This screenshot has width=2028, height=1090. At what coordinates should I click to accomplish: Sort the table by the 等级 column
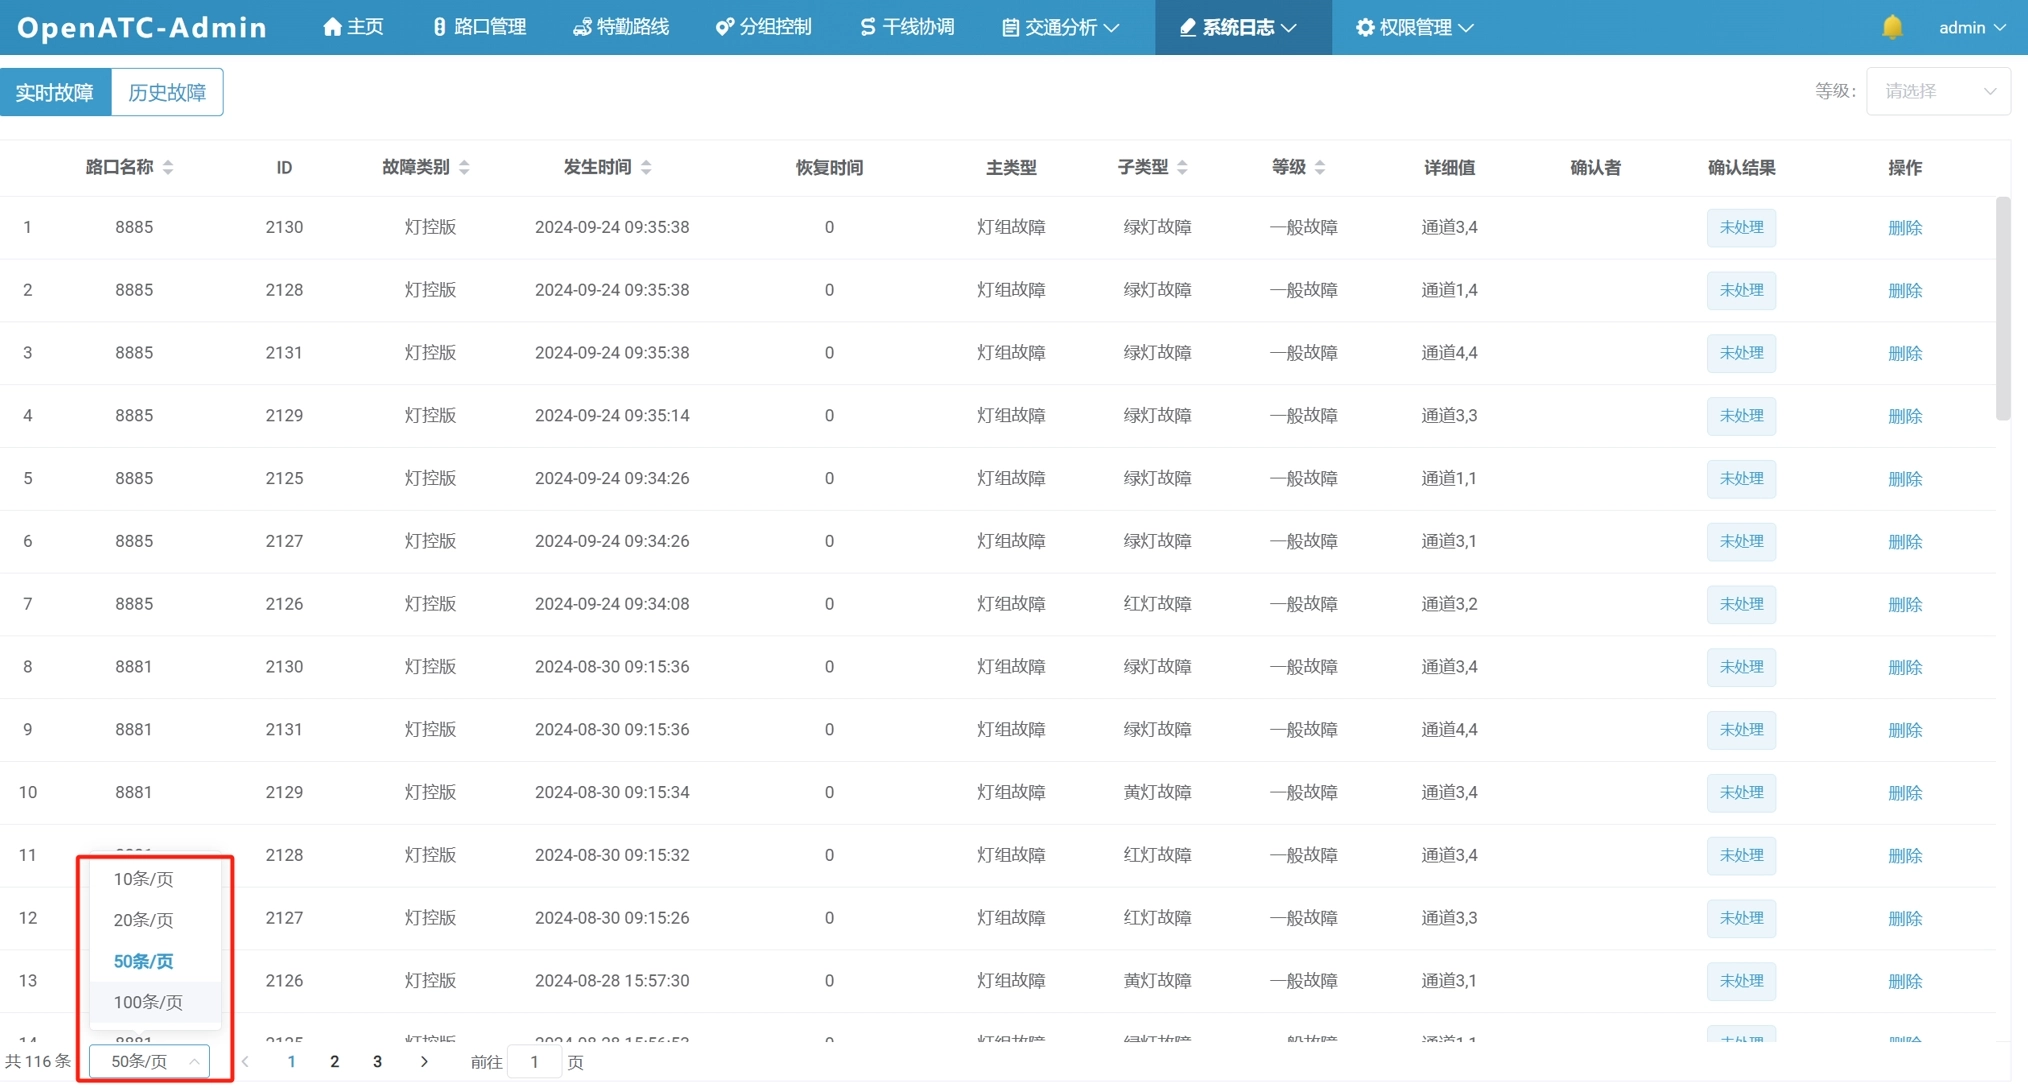click(x=1320, y=167)
